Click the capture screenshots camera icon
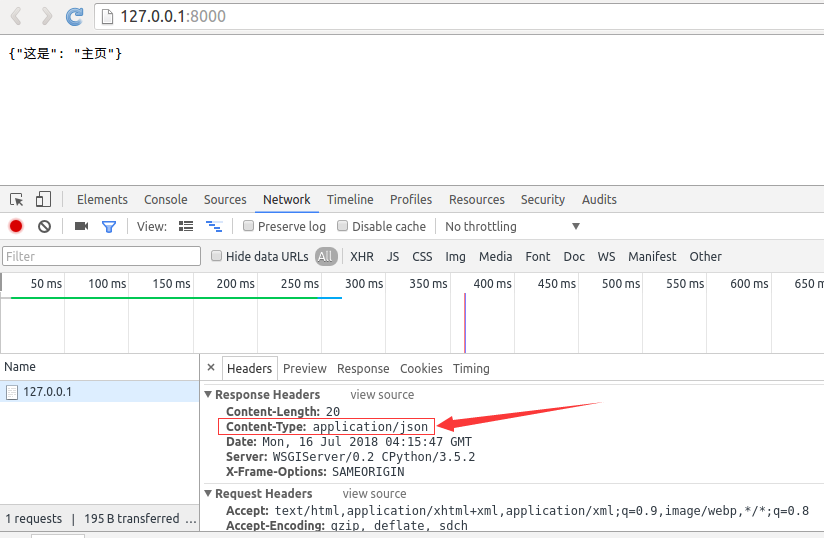This screenshot has height=538, width=824. point(81,226)
